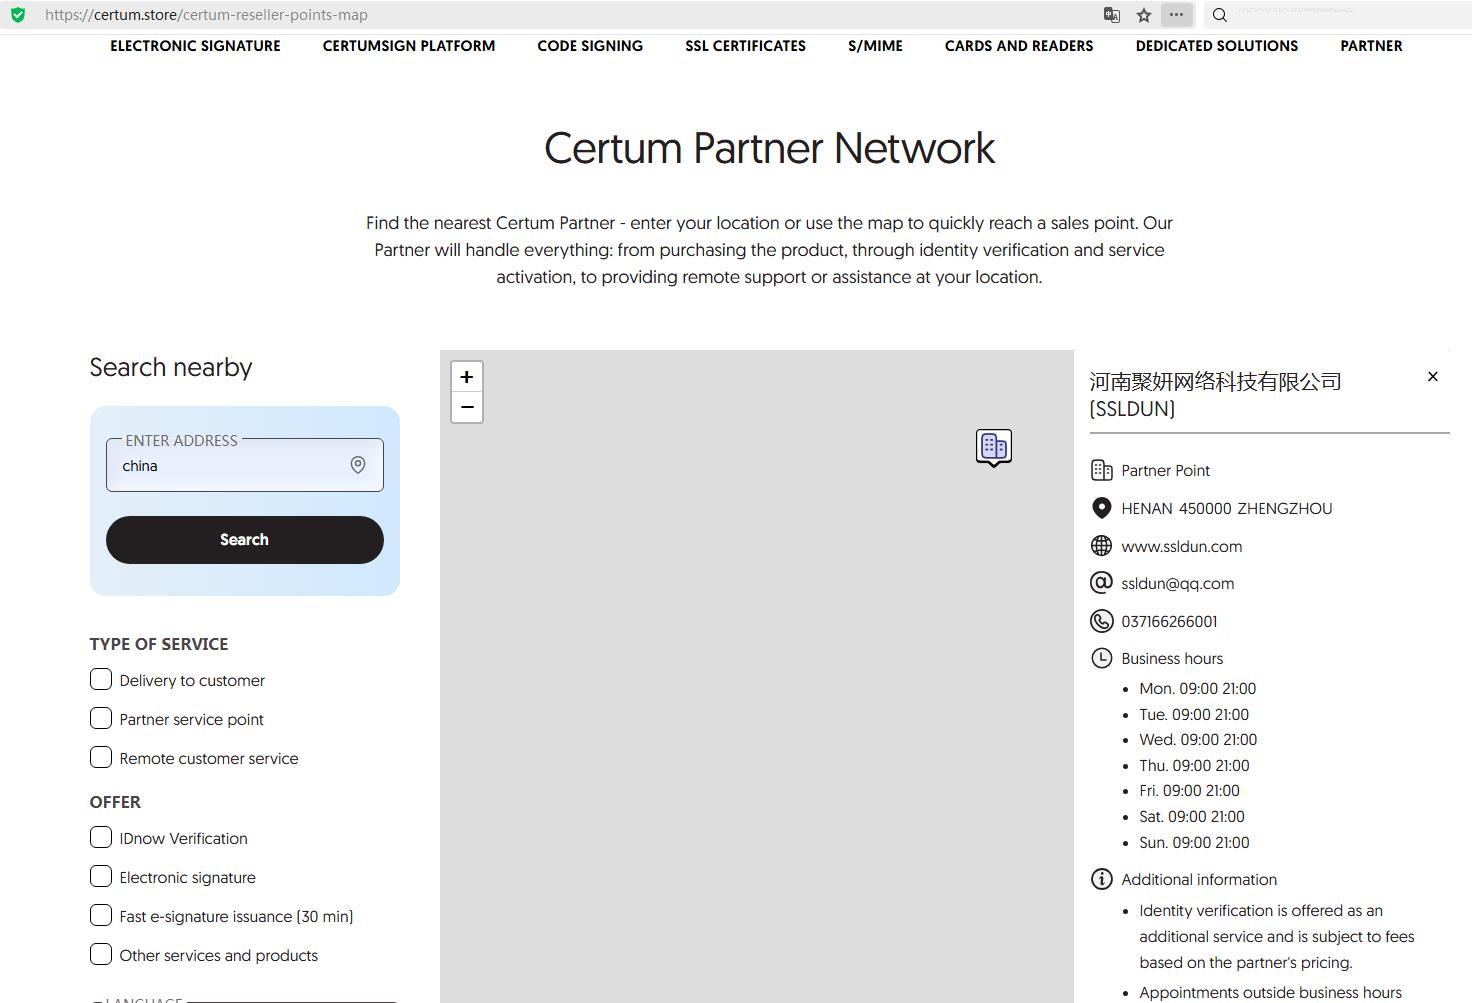This screenshot has height=1003, width=1472.
Task: Click the phone number 037166266001
Action: tap(1169, 622)
